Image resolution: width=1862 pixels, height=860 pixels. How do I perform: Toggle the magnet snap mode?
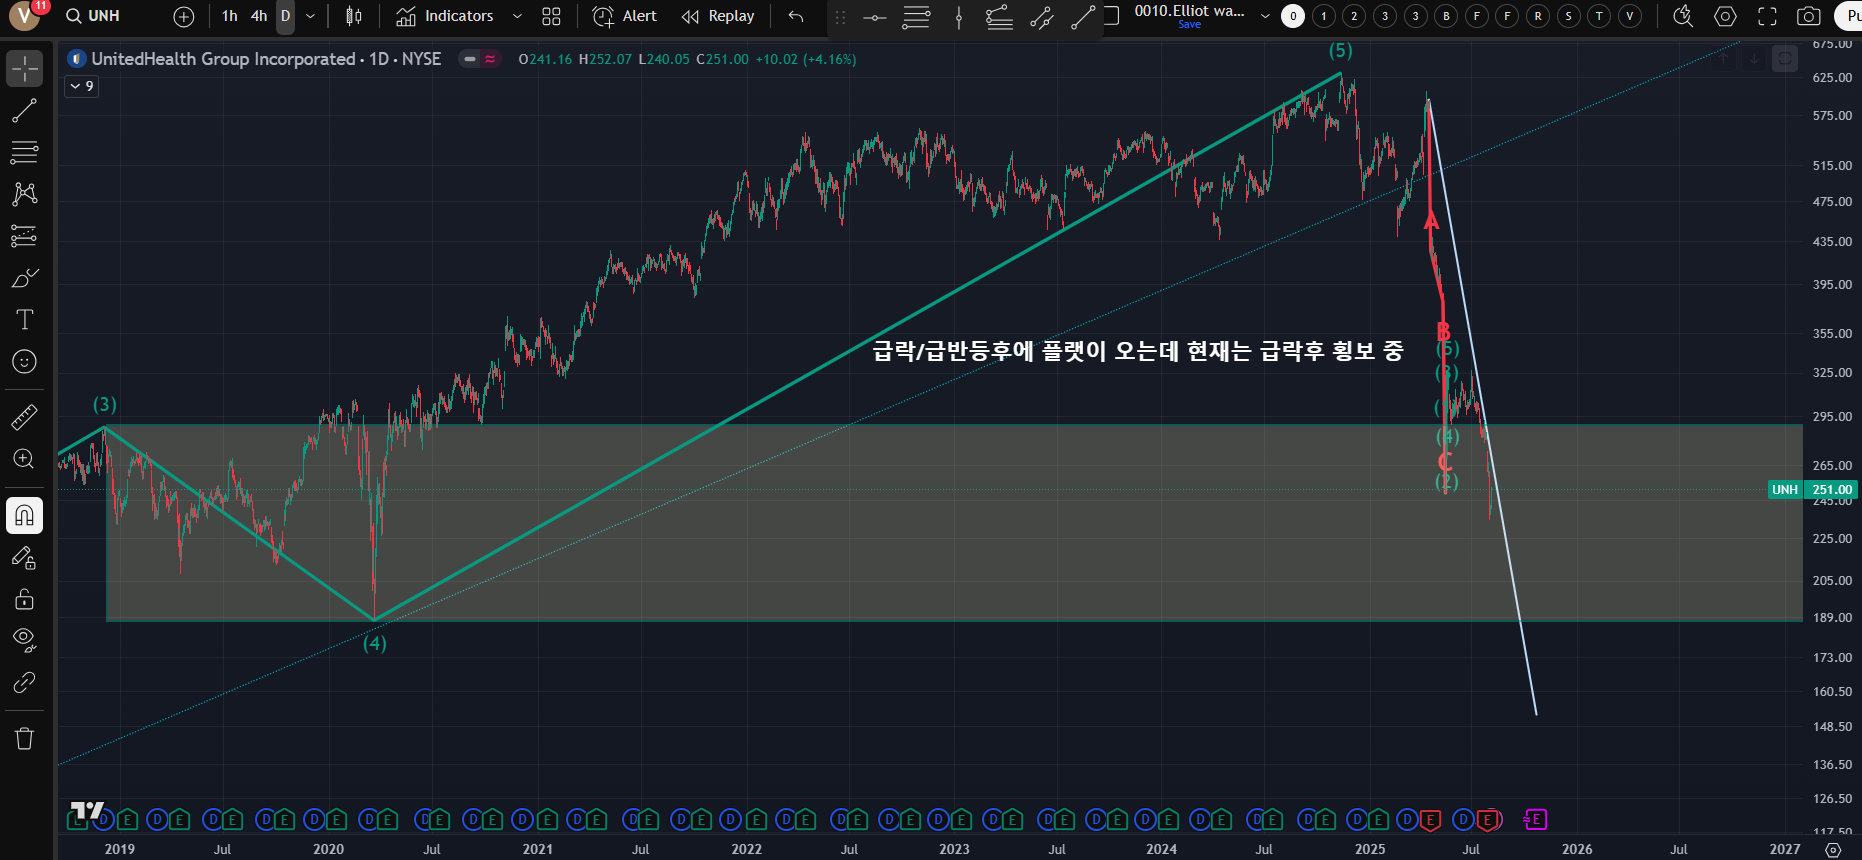(x=24, y=516)
